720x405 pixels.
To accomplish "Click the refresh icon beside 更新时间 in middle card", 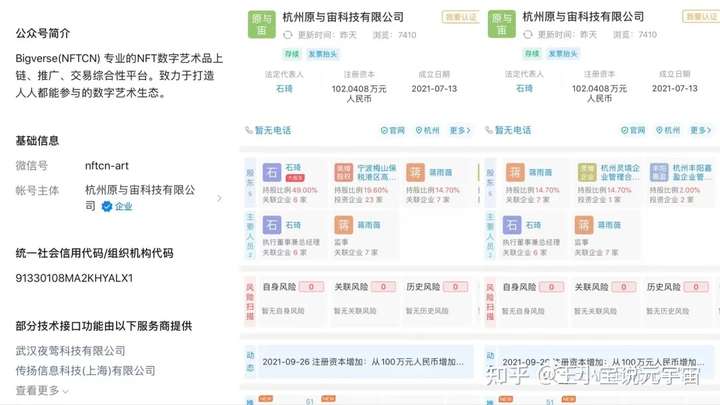I will 288,35.
